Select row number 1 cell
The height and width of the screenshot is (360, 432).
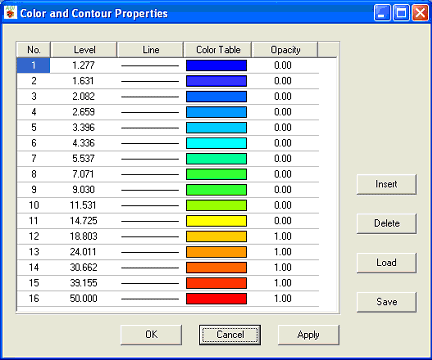[x=33, y=65]
